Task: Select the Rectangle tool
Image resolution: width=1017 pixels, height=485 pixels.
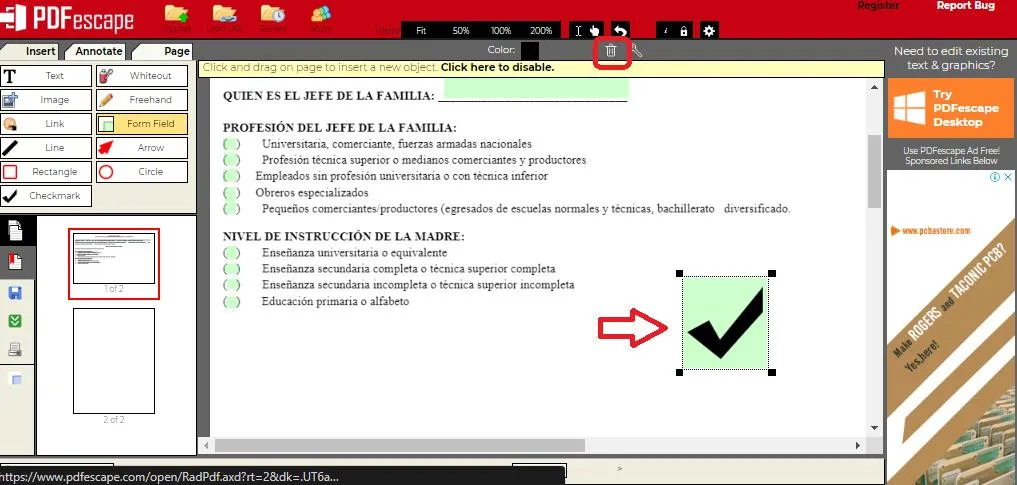Action: (46, 172)
